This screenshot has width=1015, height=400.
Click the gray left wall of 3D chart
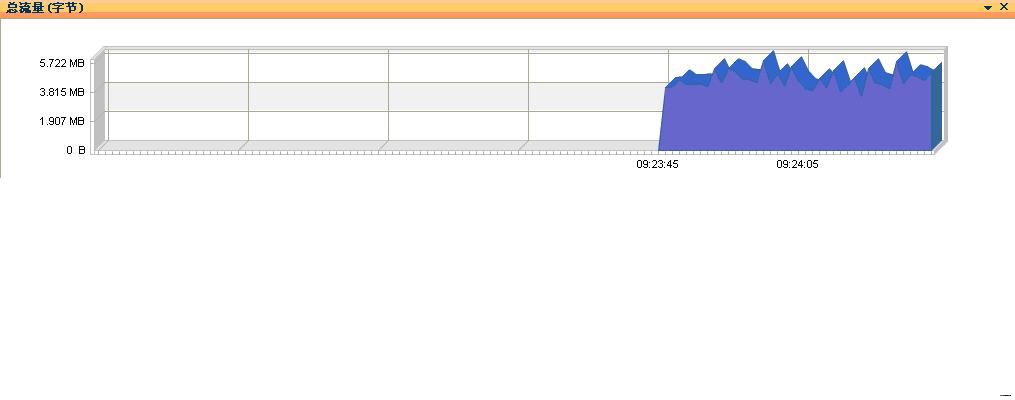(99, 100)
